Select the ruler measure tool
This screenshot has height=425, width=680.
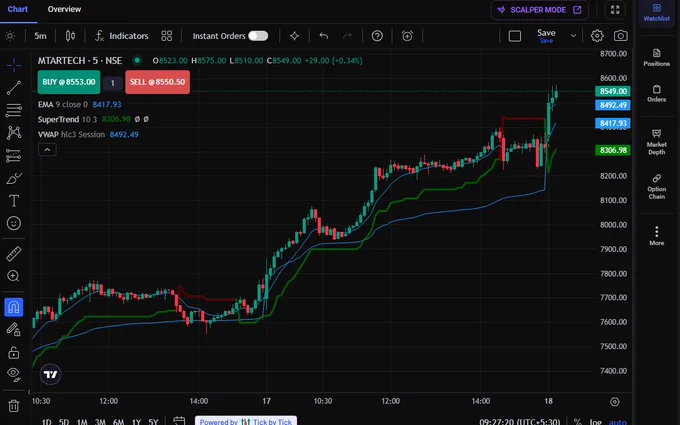pos(14,254)
